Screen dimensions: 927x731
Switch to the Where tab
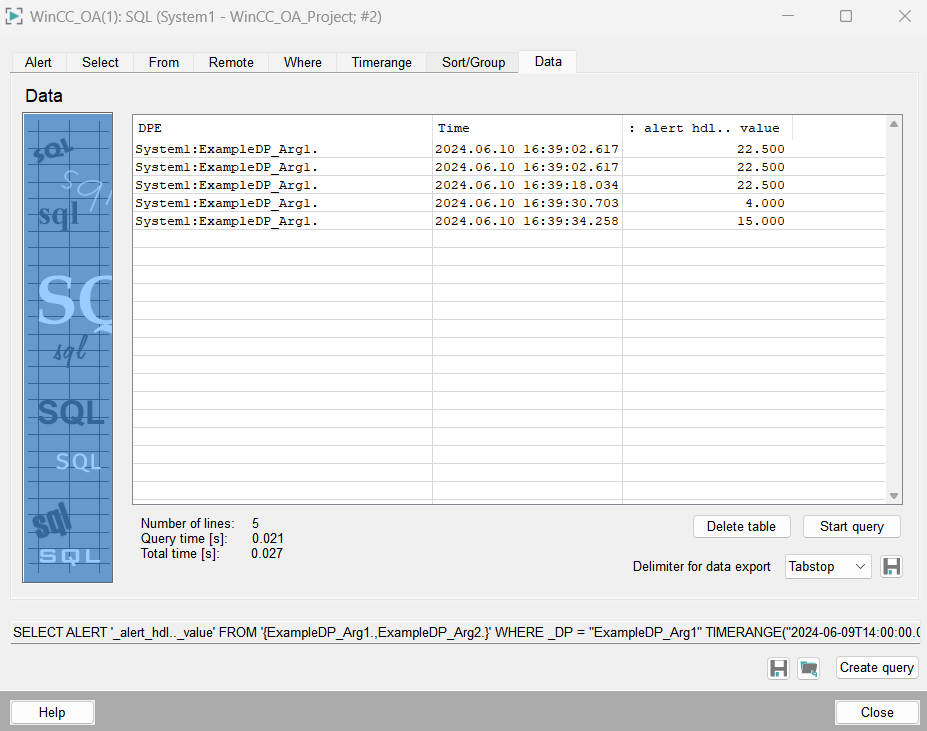tap(302, 62)
